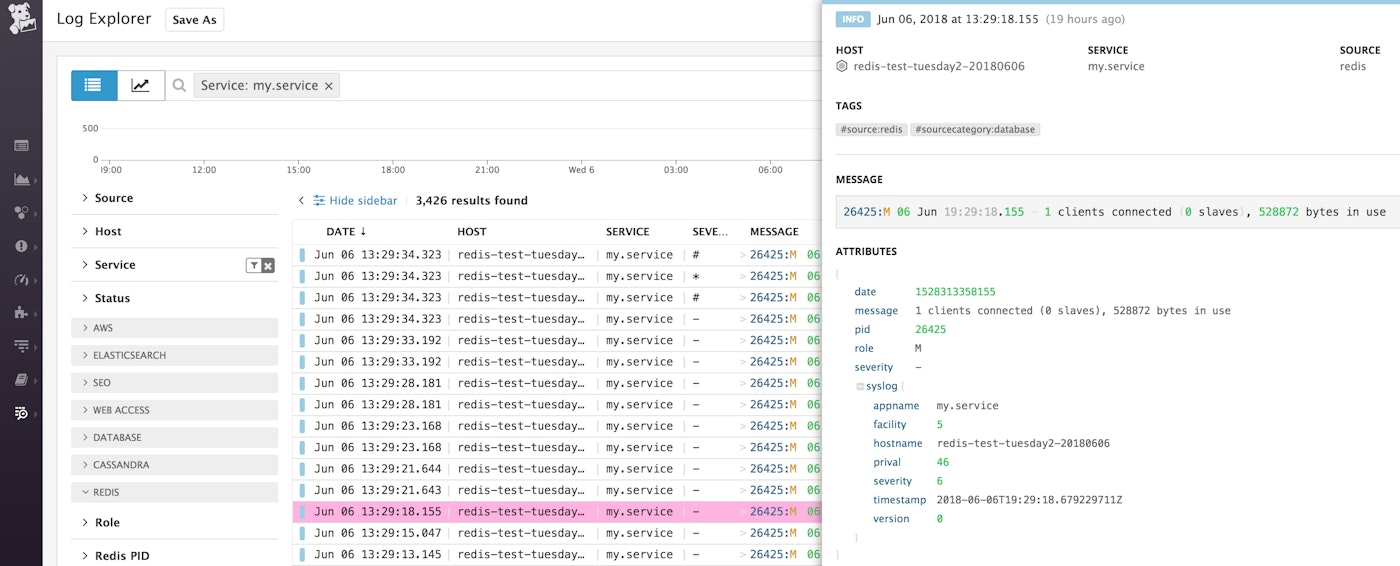1400x566 pixels.
Task: Remove the Service: my.service filter
Action: point(328,86)
